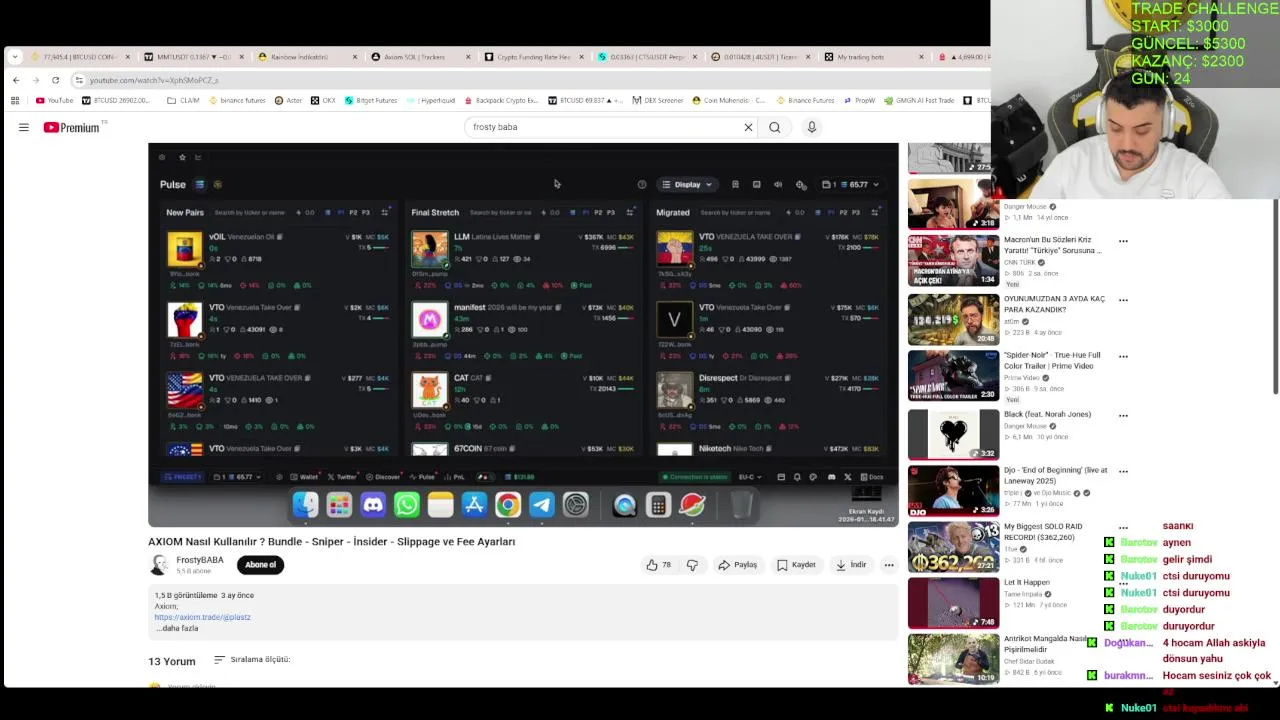Open the Spider-Noir trailer thumbnail
Viewport: 1280px width, 720px height.
point(953,375)
